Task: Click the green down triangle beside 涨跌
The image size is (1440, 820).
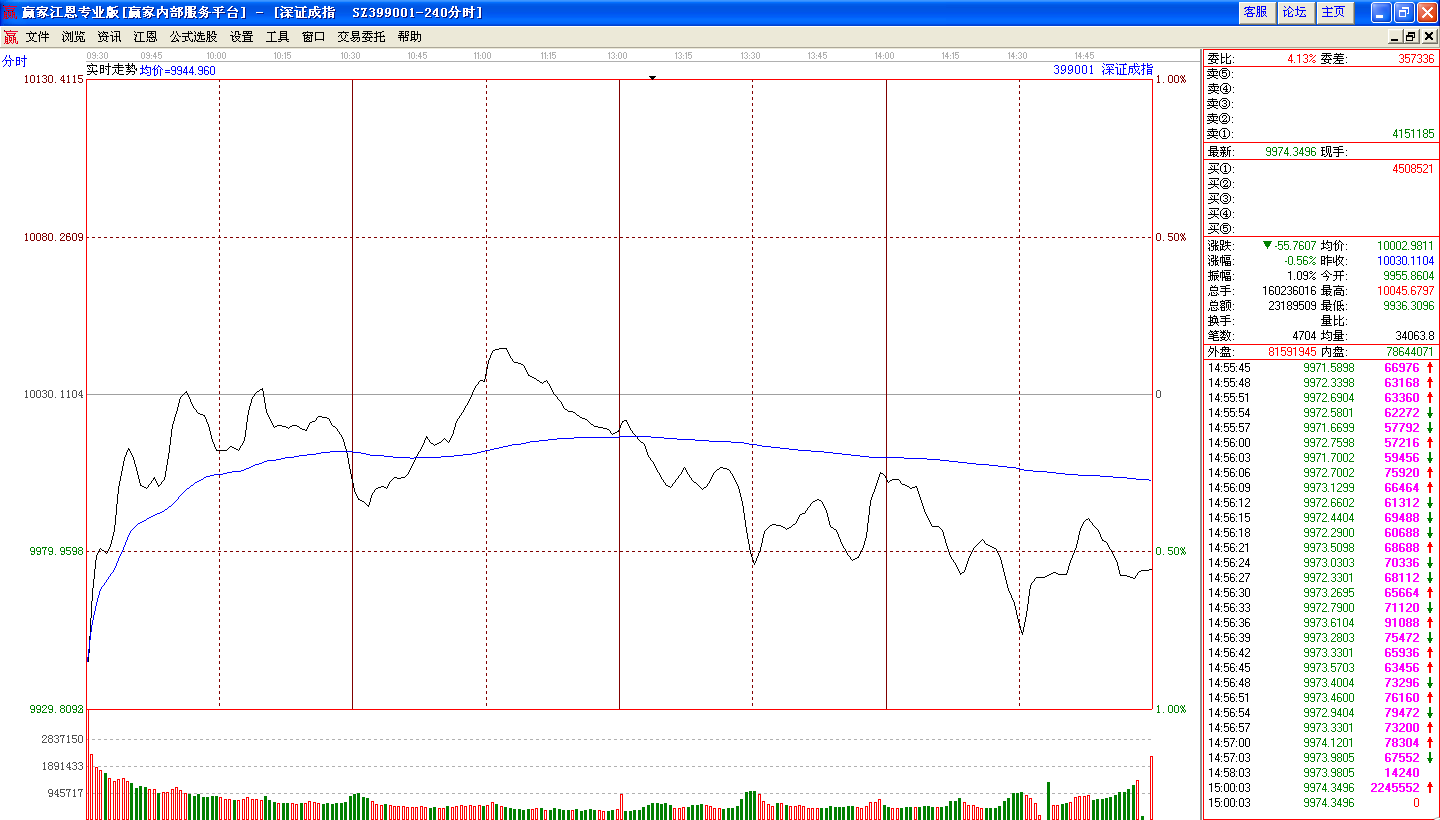Action: click(x=1268, y=245)
